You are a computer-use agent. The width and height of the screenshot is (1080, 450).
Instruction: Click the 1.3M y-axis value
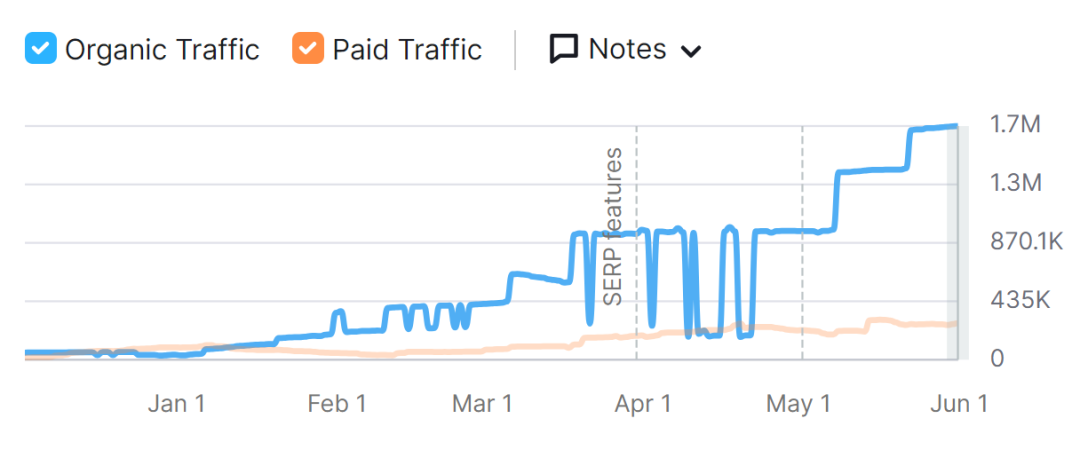(1015, 183)
